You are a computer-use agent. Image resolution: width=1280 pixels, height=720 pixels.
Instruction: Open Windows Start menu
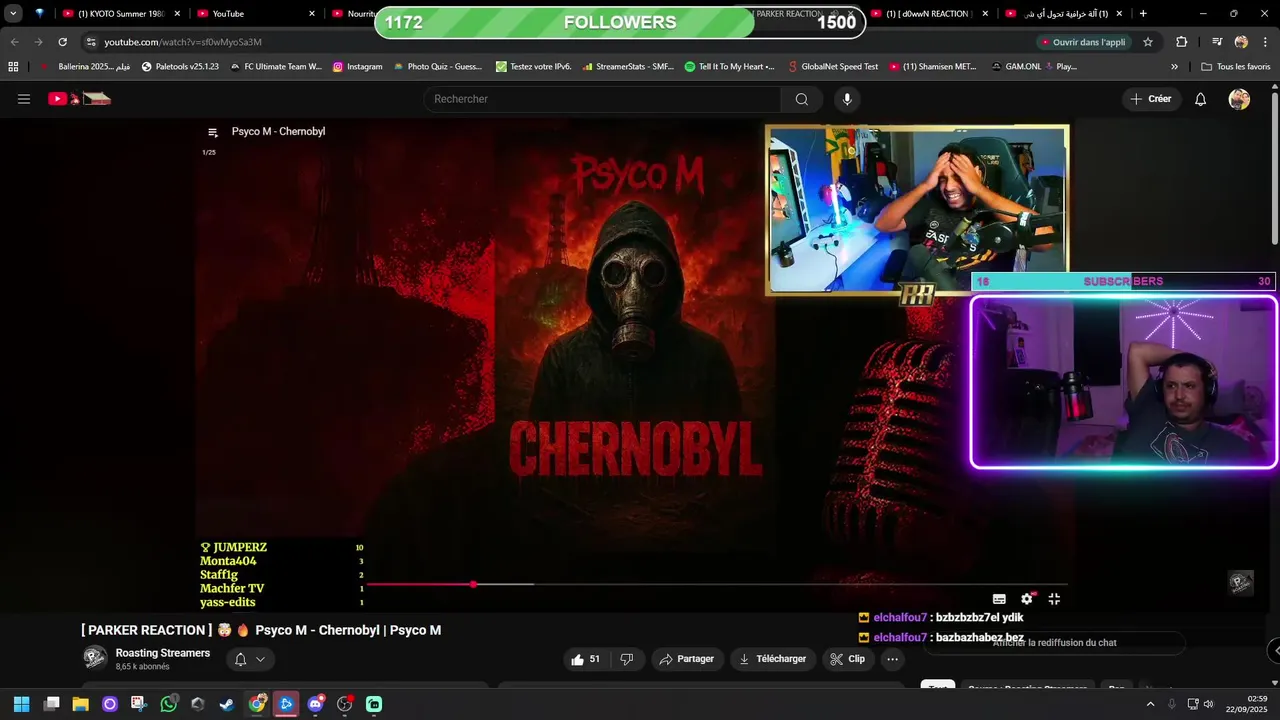21,704
